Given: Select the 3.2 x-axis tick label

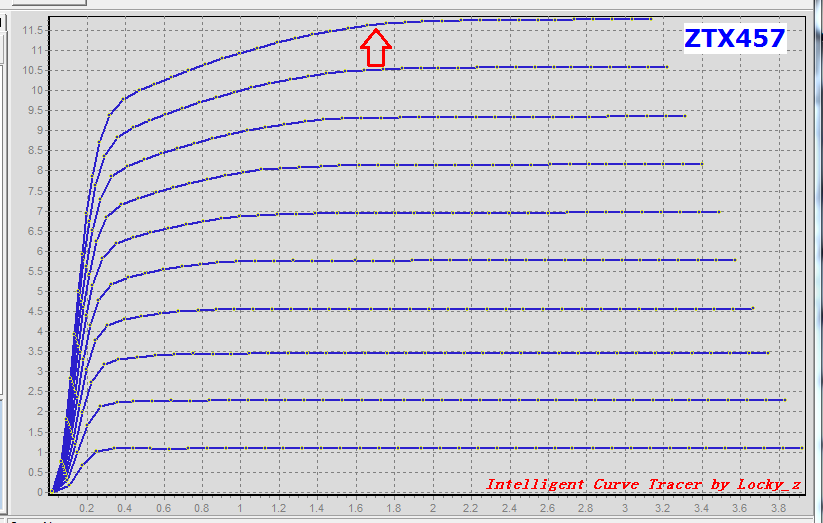Looking at the screenshot, I should pos(663,508).
